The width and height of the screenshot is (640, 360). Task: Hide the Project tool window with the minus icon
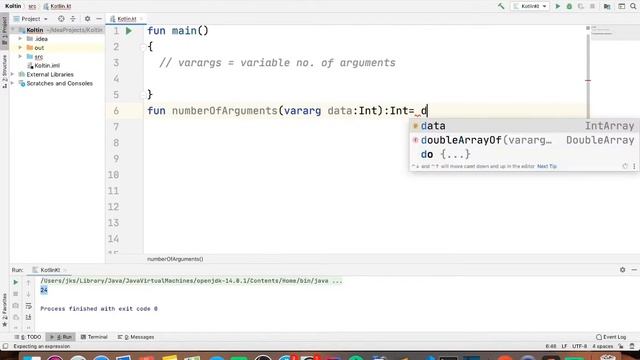point(99,19)
